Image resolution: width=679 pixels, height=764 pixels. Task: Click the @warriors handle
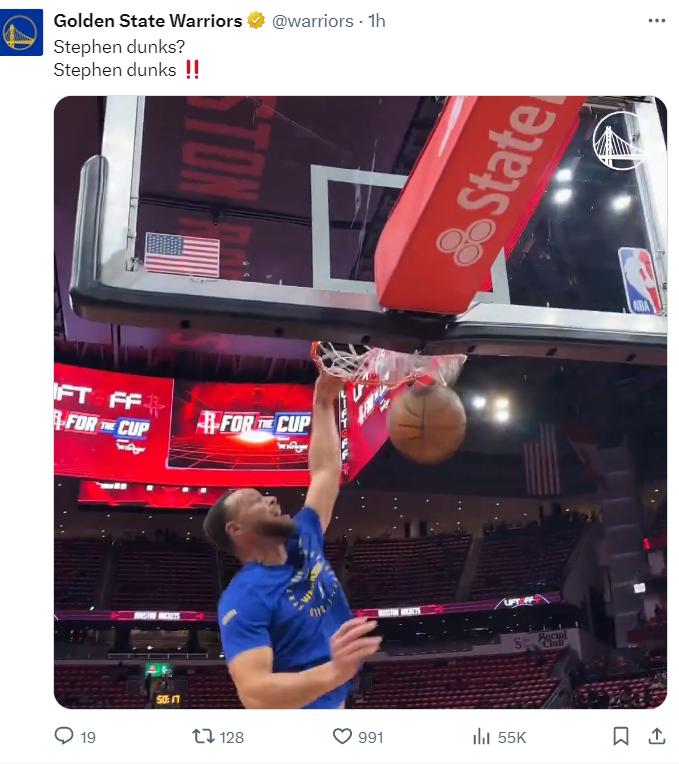pyautogui.click(x=313, y=21)
